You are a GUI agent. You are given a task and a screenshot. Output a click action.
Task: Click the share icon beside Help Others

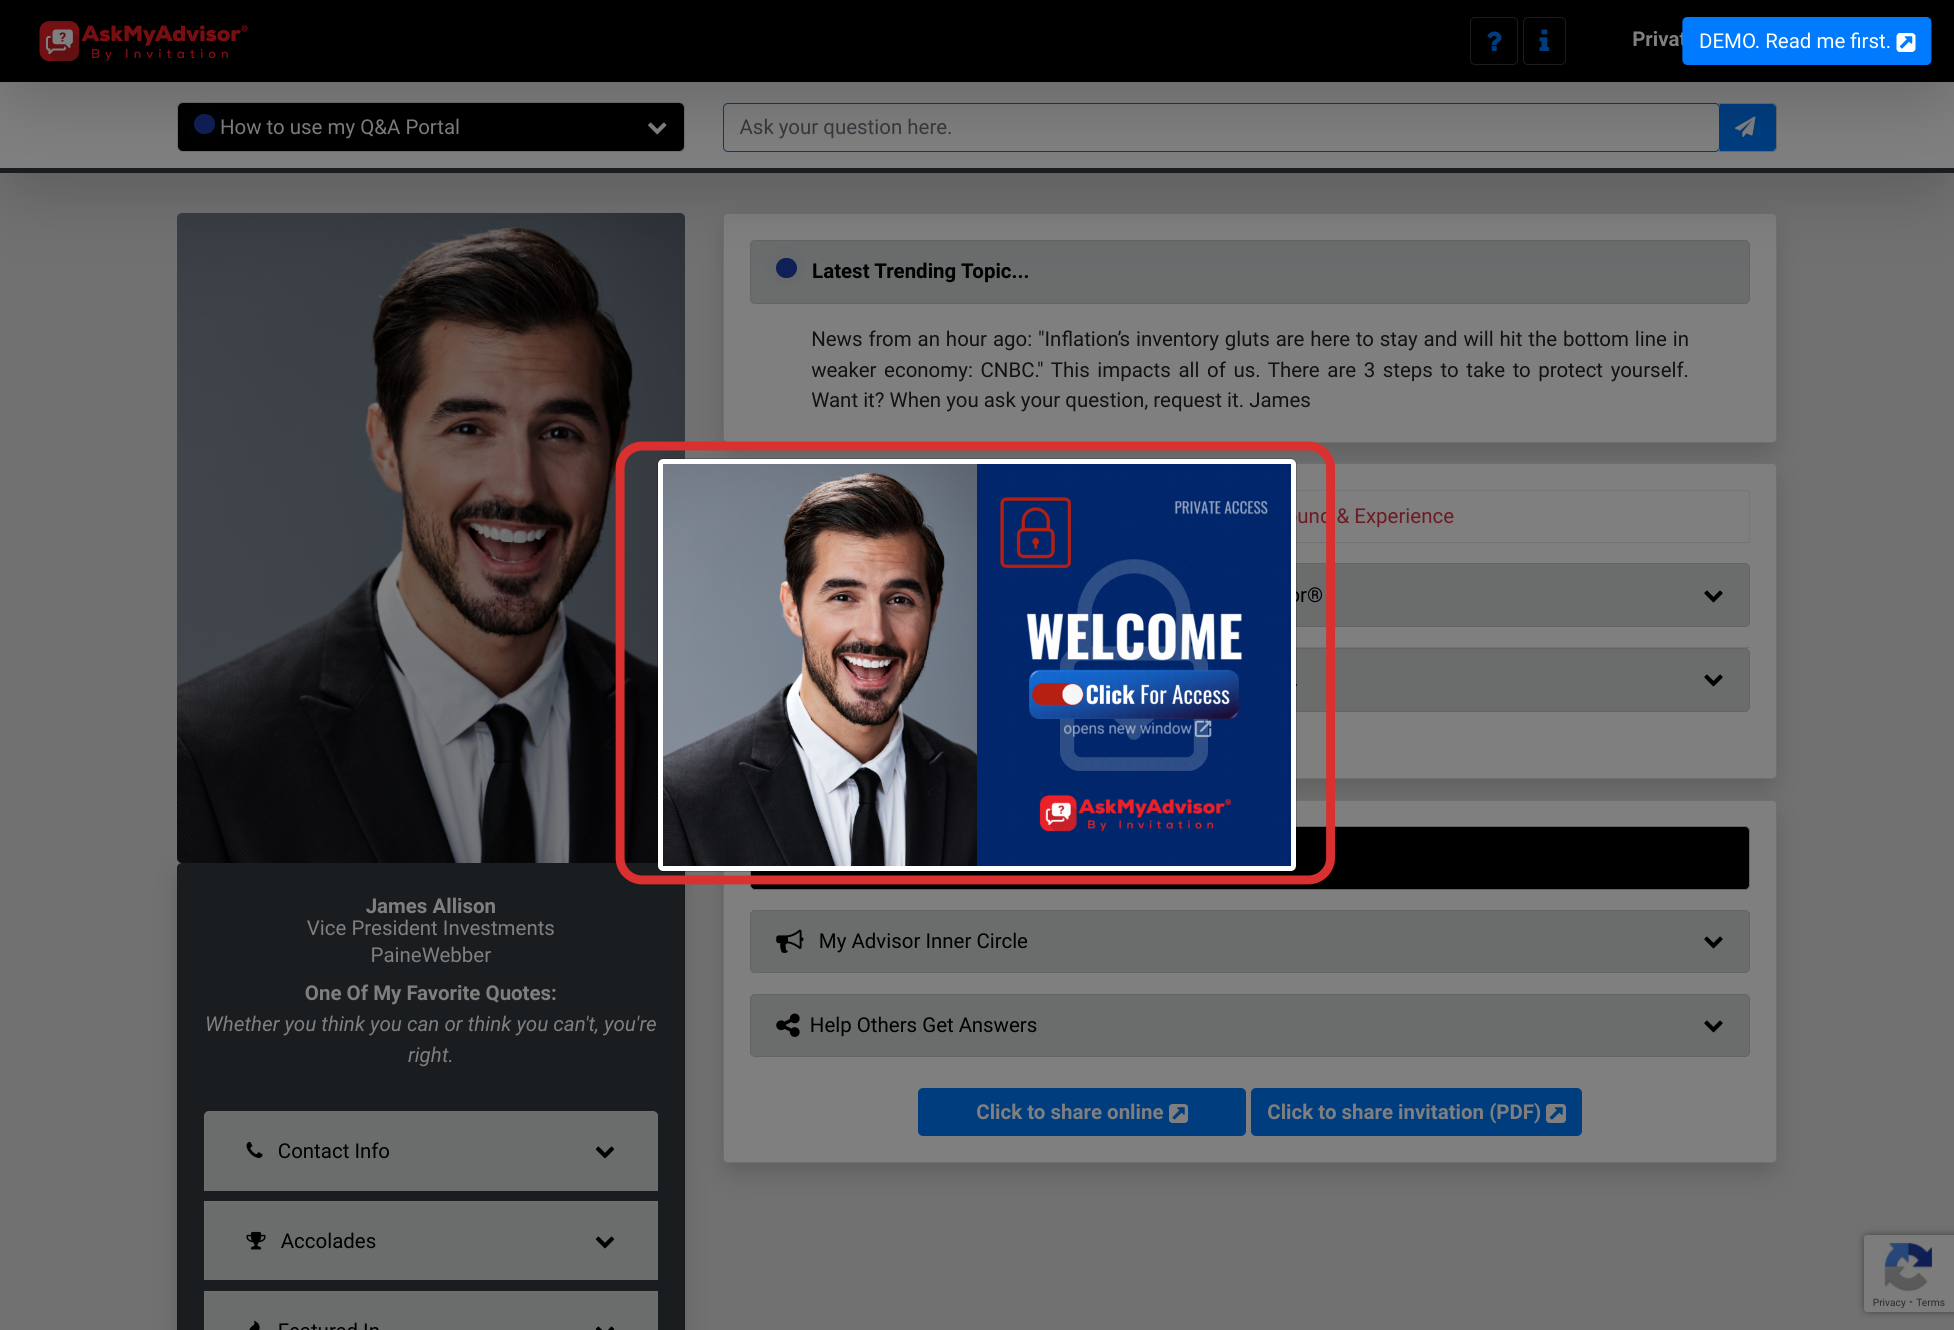click(788, 1025)
